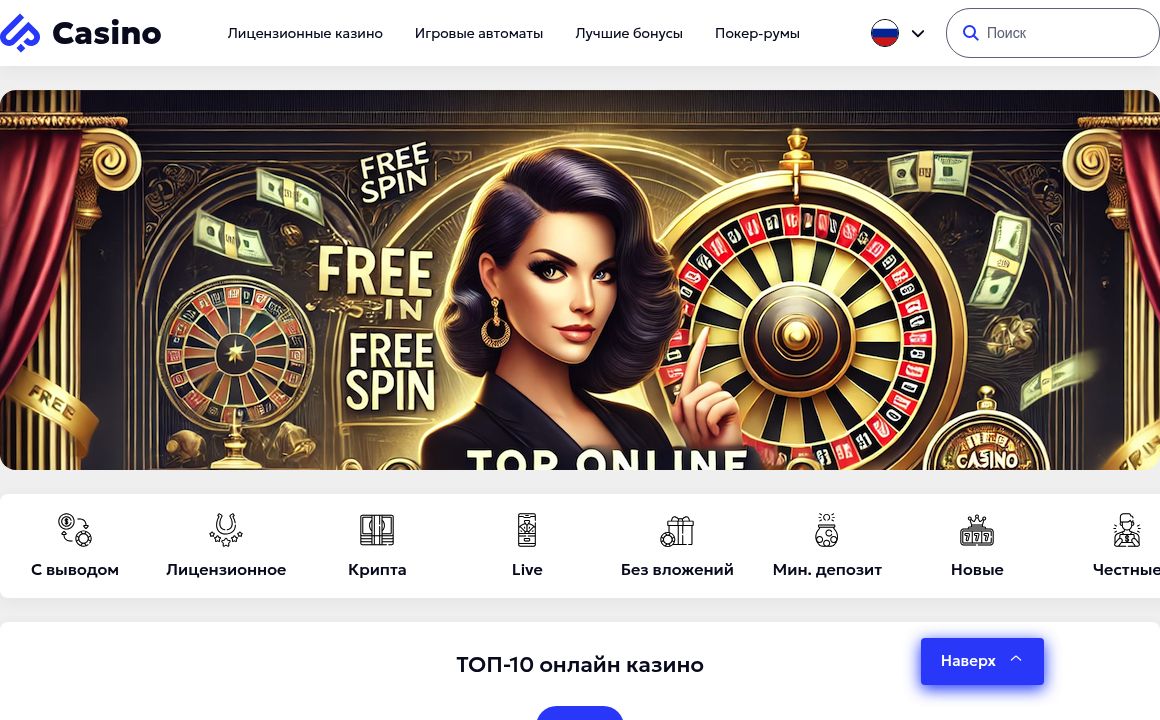Go to Игровые автоматы menu item
This screenshot has width=1160, height=720.
479,33
